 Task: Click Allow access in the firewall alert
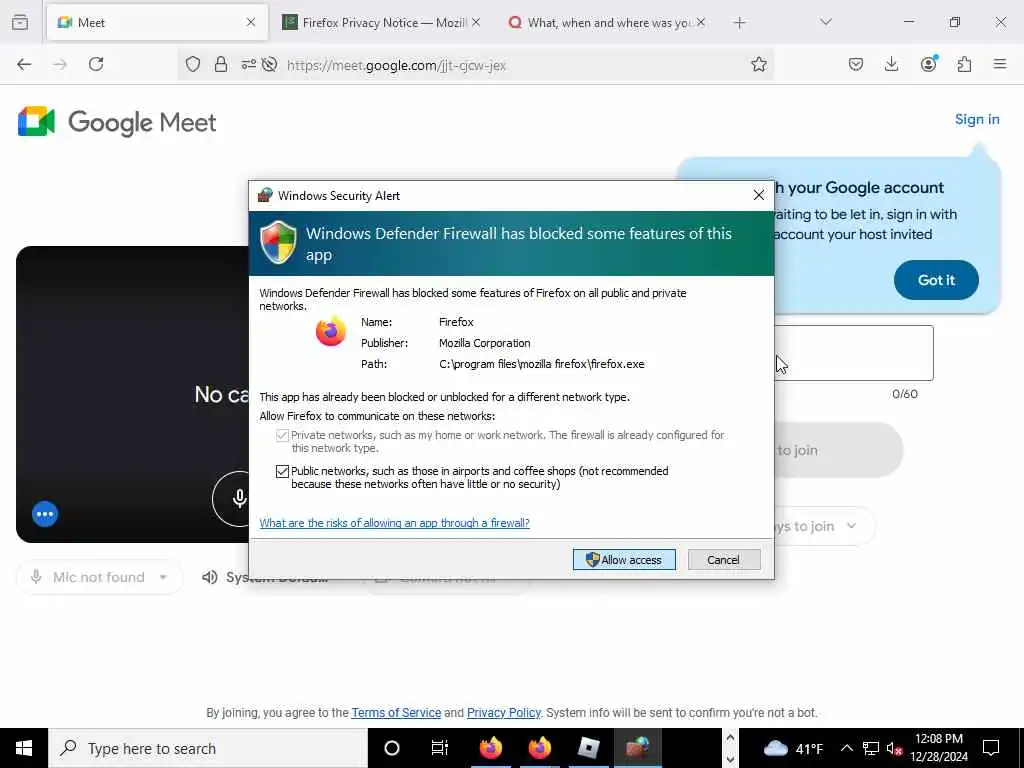624,560
